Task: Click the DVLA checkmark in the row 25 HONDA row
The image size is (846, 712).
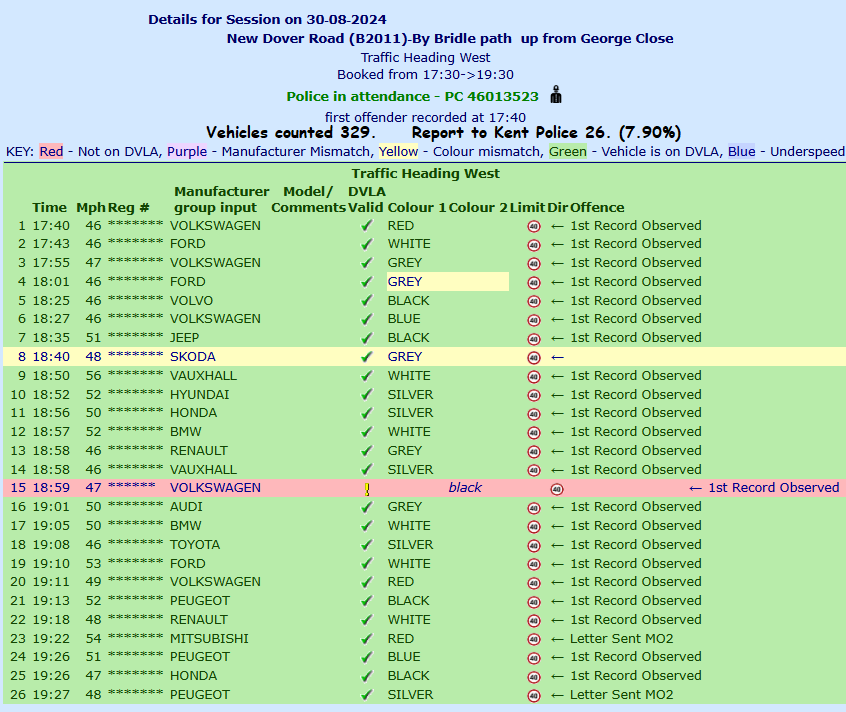Action: coord(366,676)
